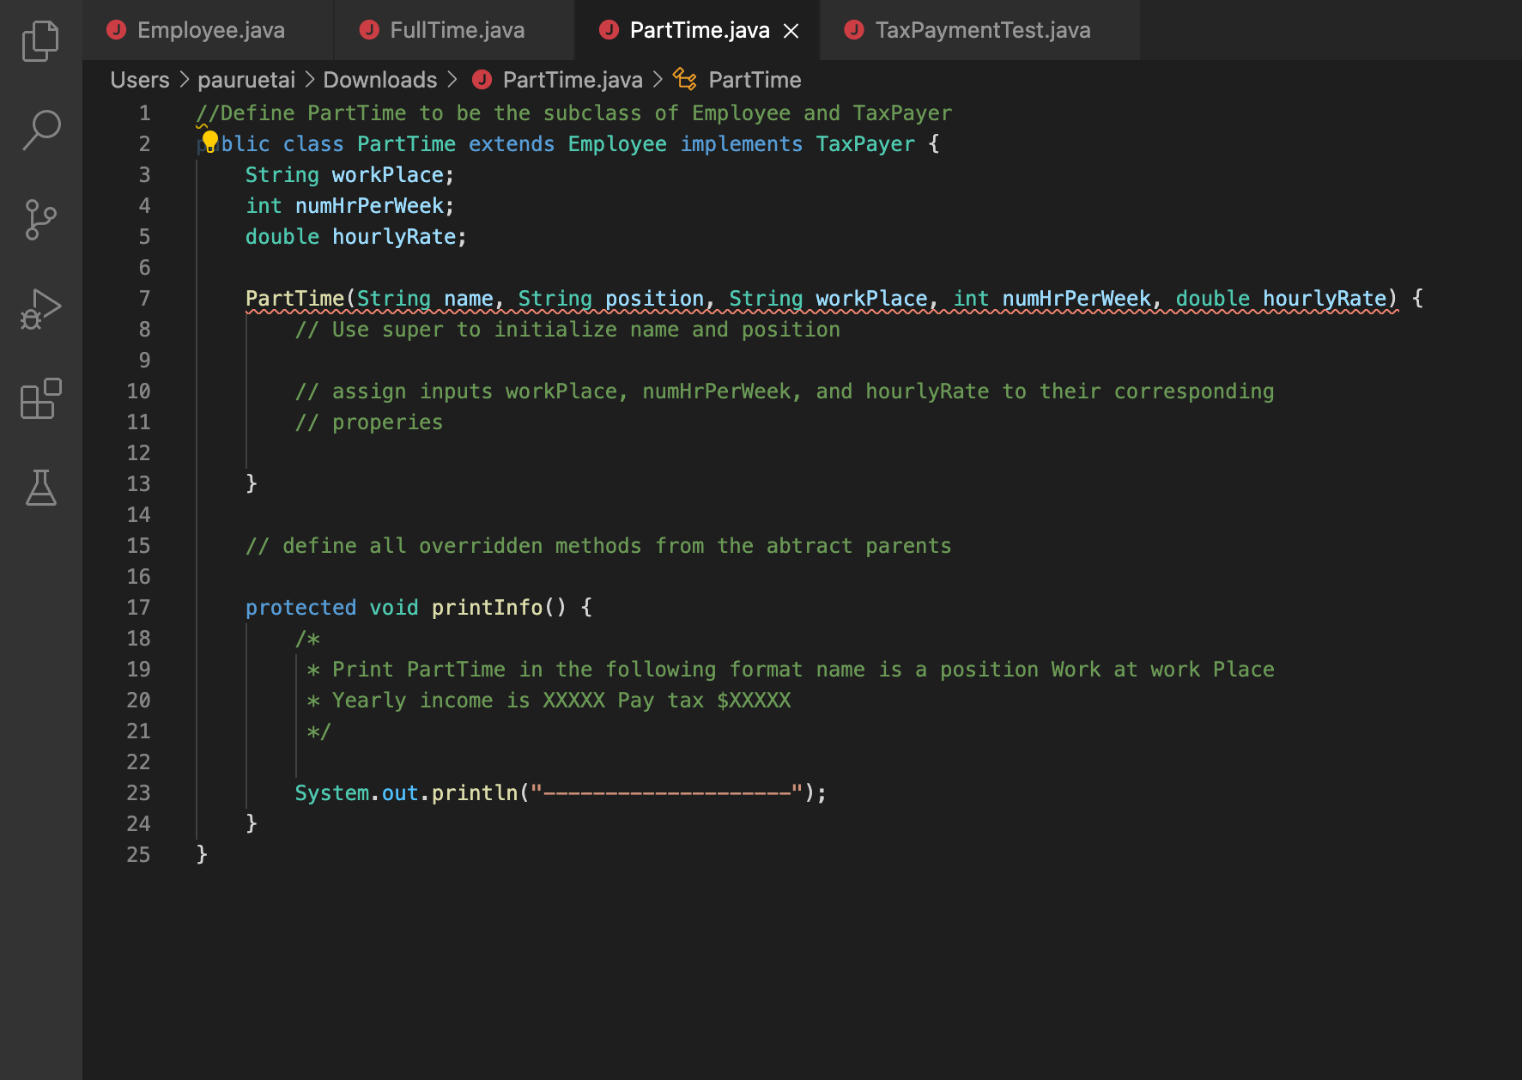1522x1080 pixels.
Task: Click Java file icon in breadcrumb
Action: click(482, 80)
